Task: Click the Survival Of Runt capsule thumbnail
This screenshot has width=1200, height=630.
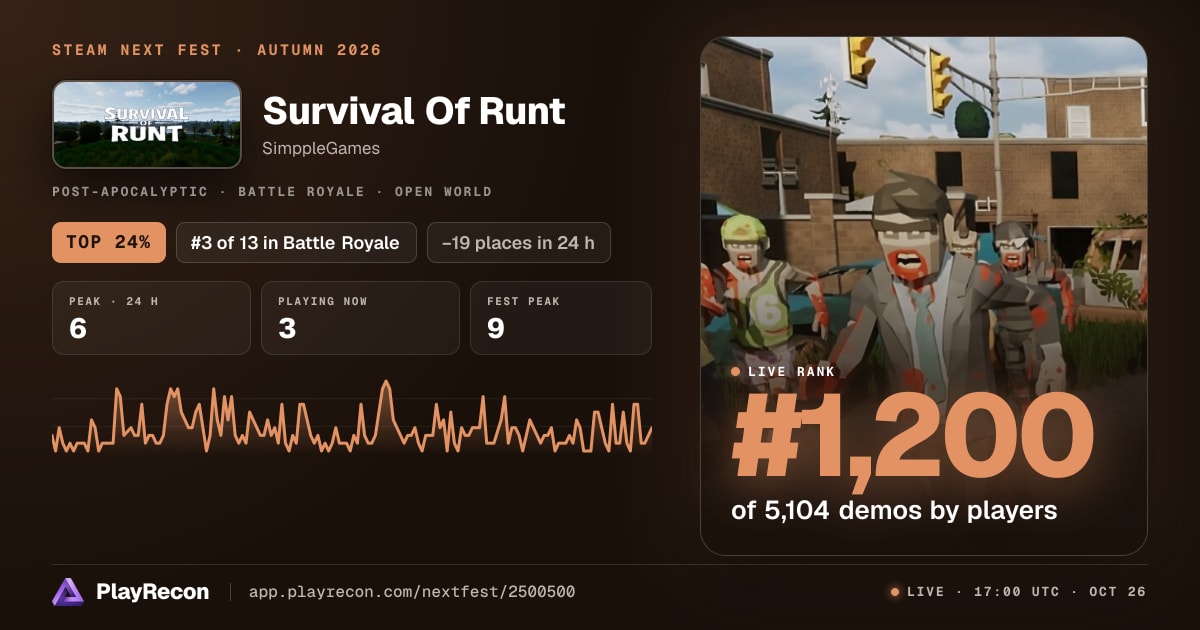Action: [x=147, y=124]
